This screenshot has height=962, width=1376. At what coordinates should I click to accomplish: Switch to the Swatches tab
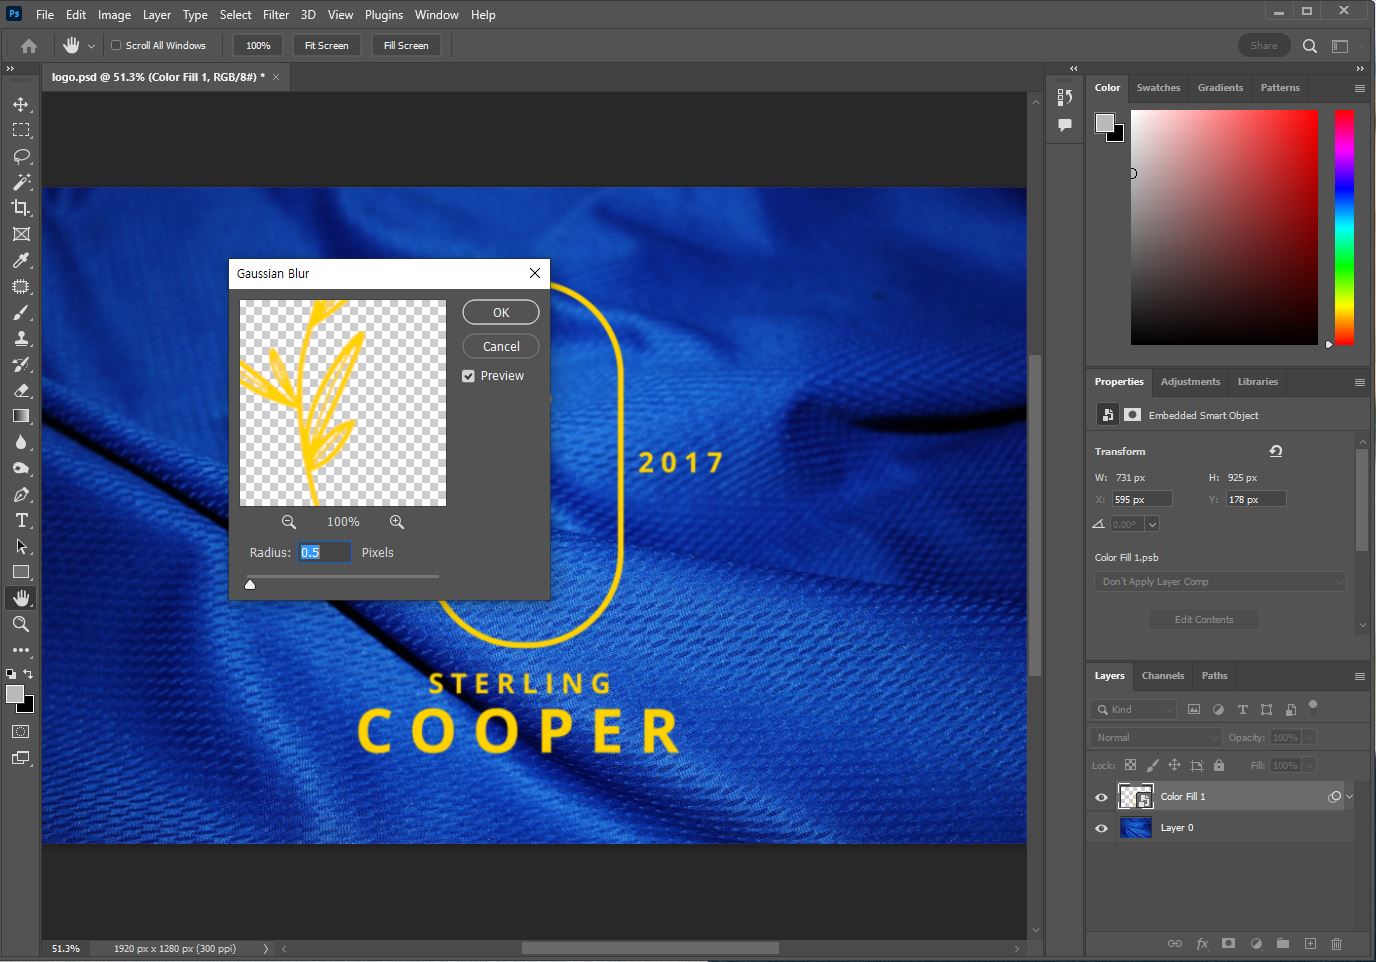[x=1158, y=88]
